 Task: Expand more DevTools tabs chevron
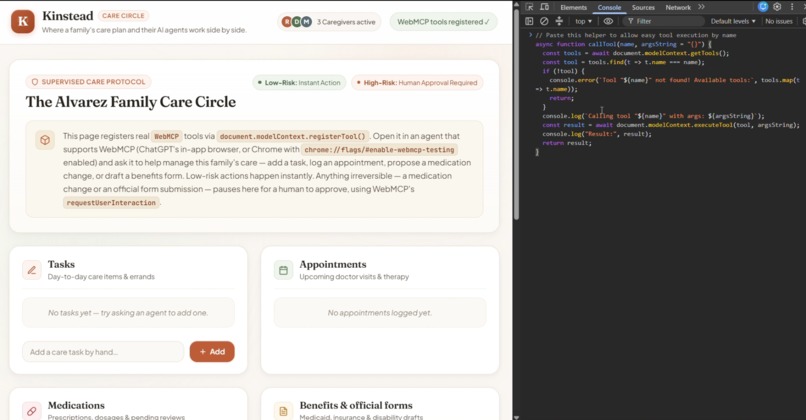point(701,7)
